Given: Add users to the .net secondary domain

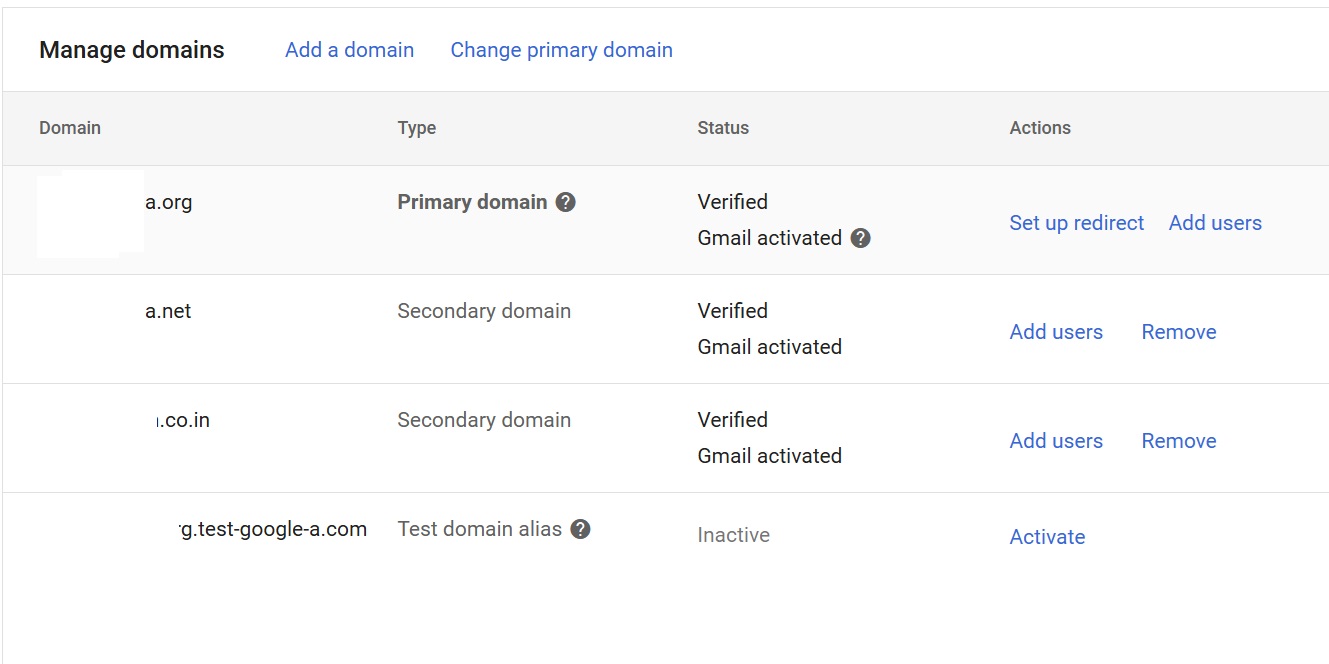Looking at the screenshot, I should click(1056, 332).
